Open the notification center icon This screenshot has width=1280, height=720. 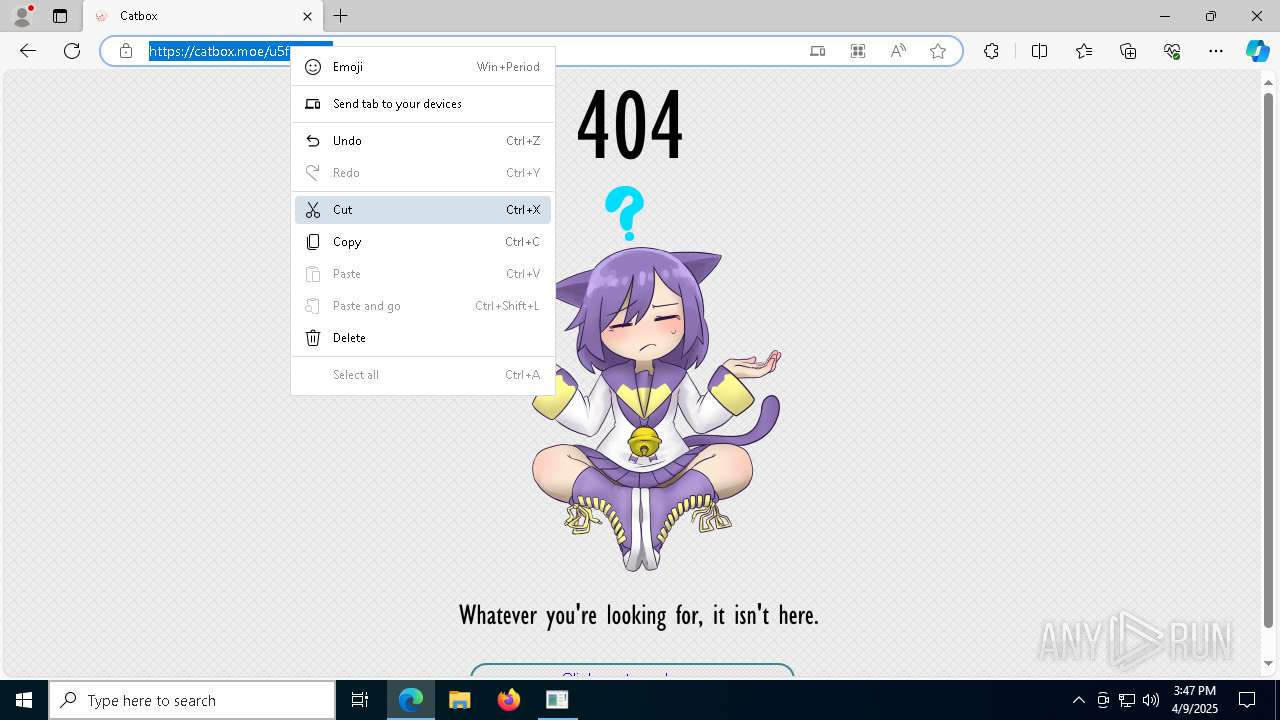[1247, 700]
